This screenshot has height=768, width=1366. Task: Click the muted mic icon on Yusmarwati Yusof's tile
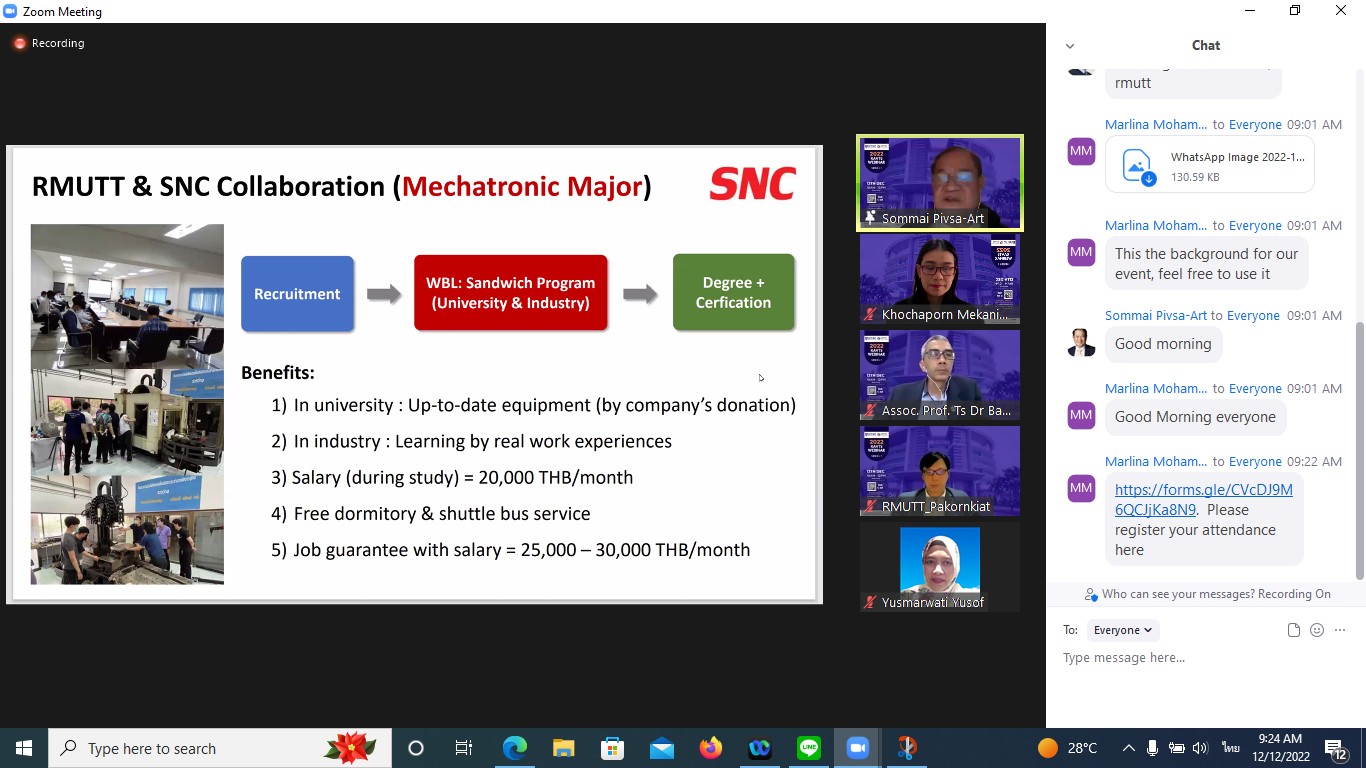870,603
